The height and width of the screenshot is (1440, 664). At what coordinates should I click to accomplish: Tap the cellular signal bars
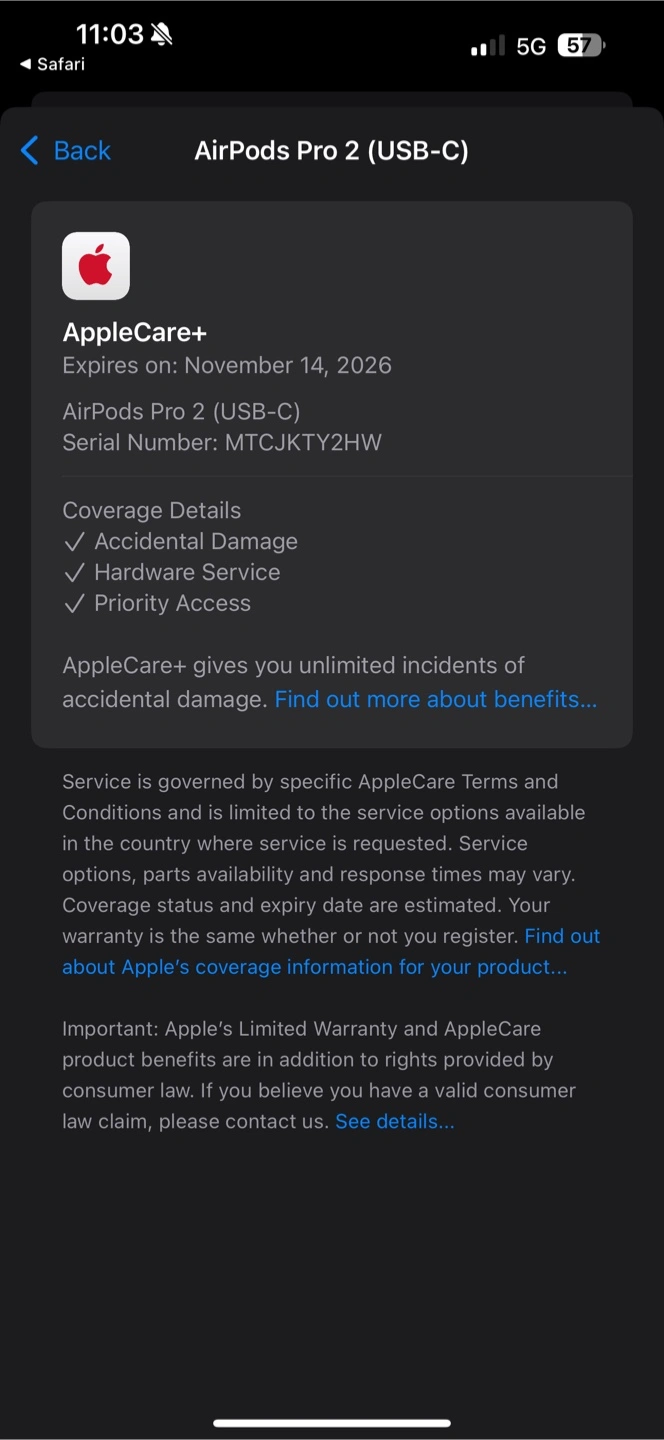tap(487, 46)
